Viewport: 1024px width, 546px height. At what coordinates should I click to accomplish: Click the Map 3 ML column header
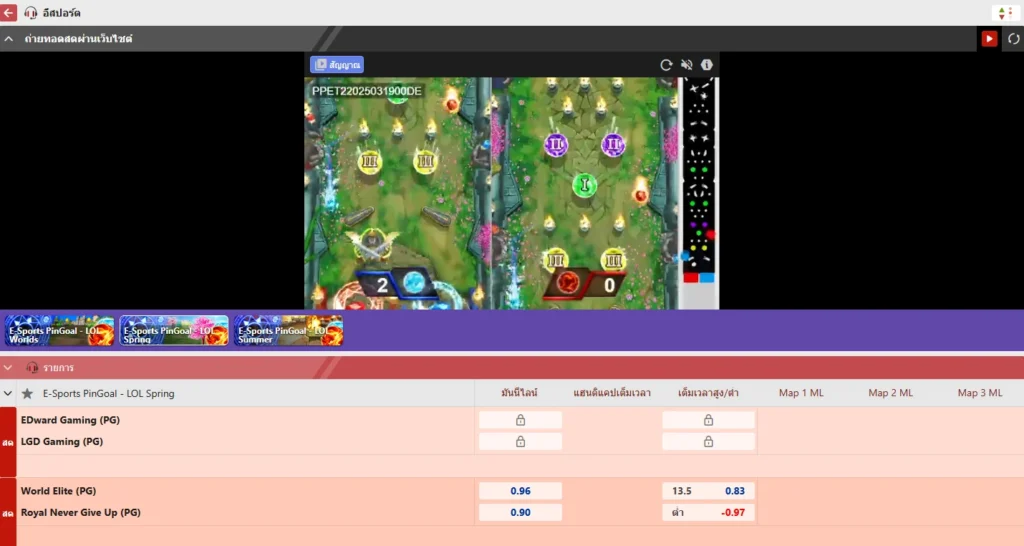coord(980,393)
